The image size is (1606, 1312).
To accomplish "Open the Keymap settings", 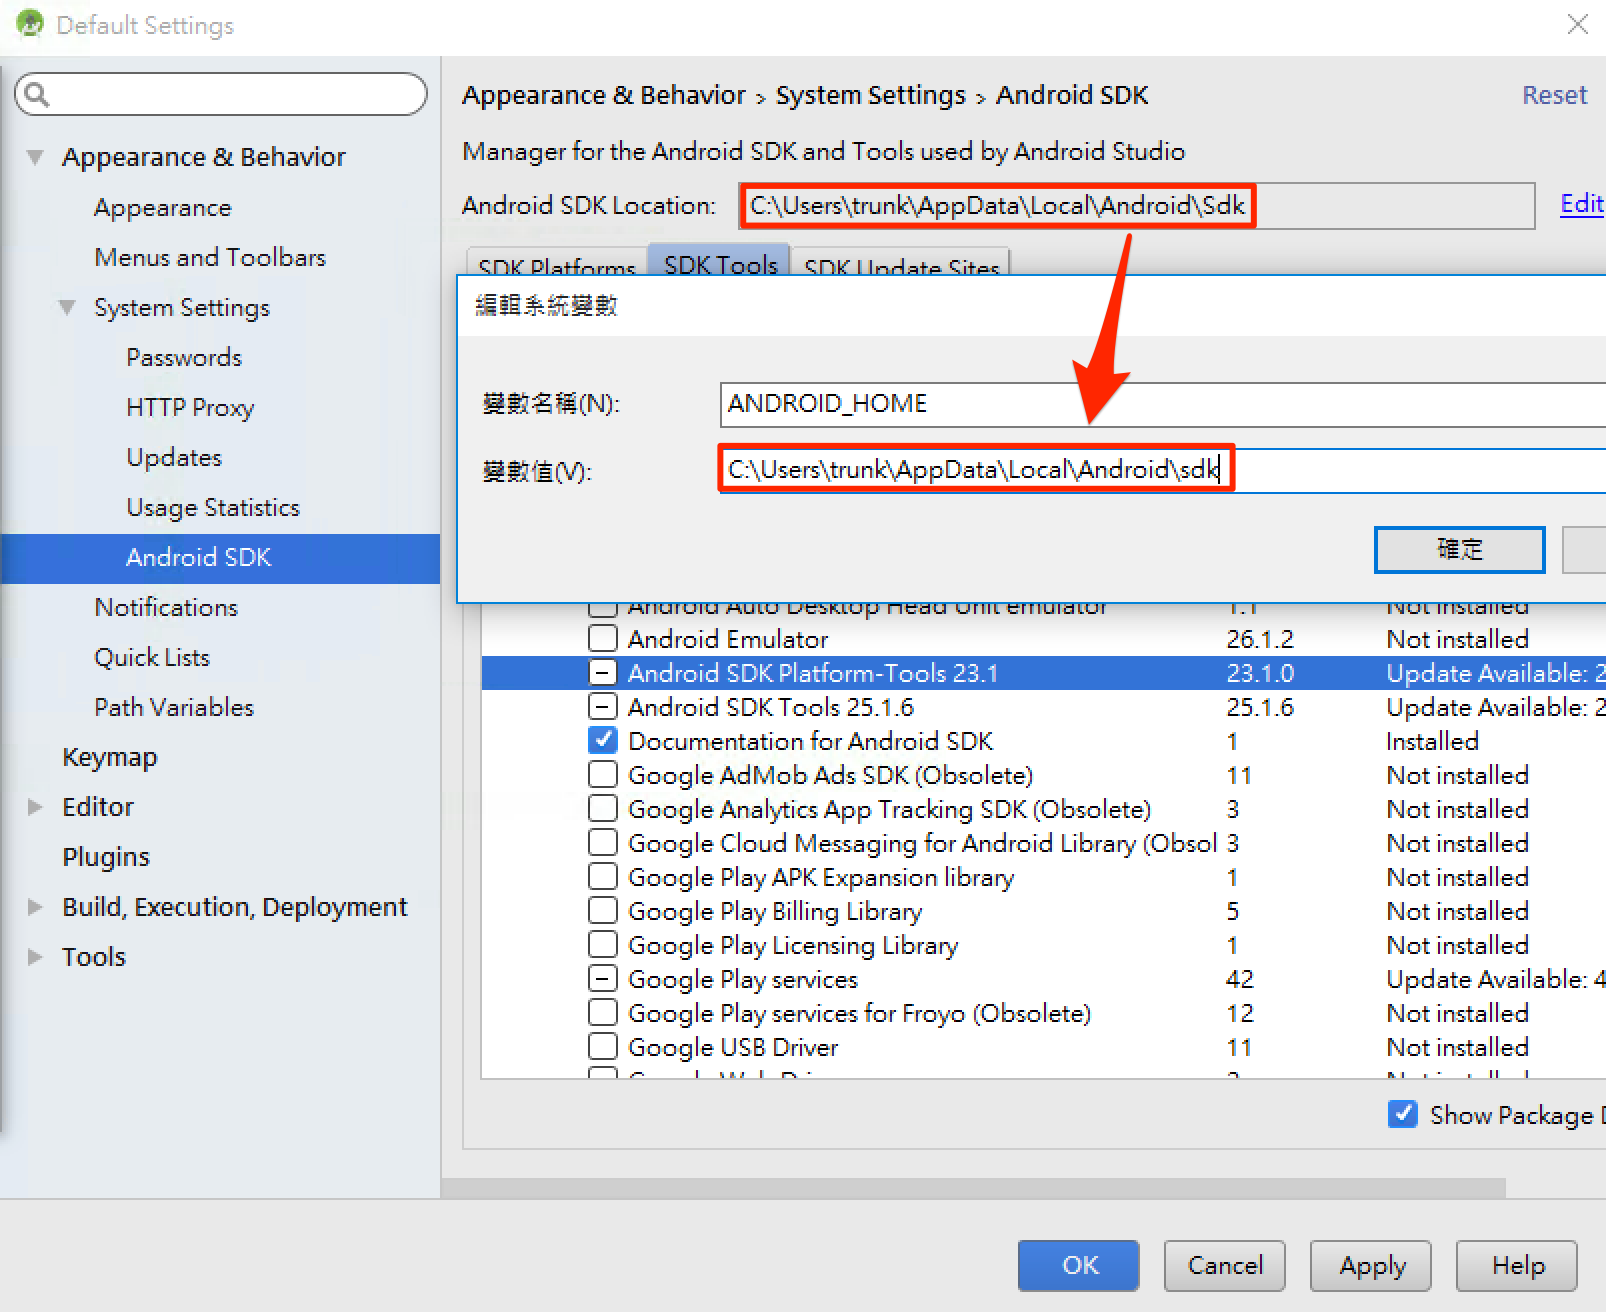I will coord(110,757).
